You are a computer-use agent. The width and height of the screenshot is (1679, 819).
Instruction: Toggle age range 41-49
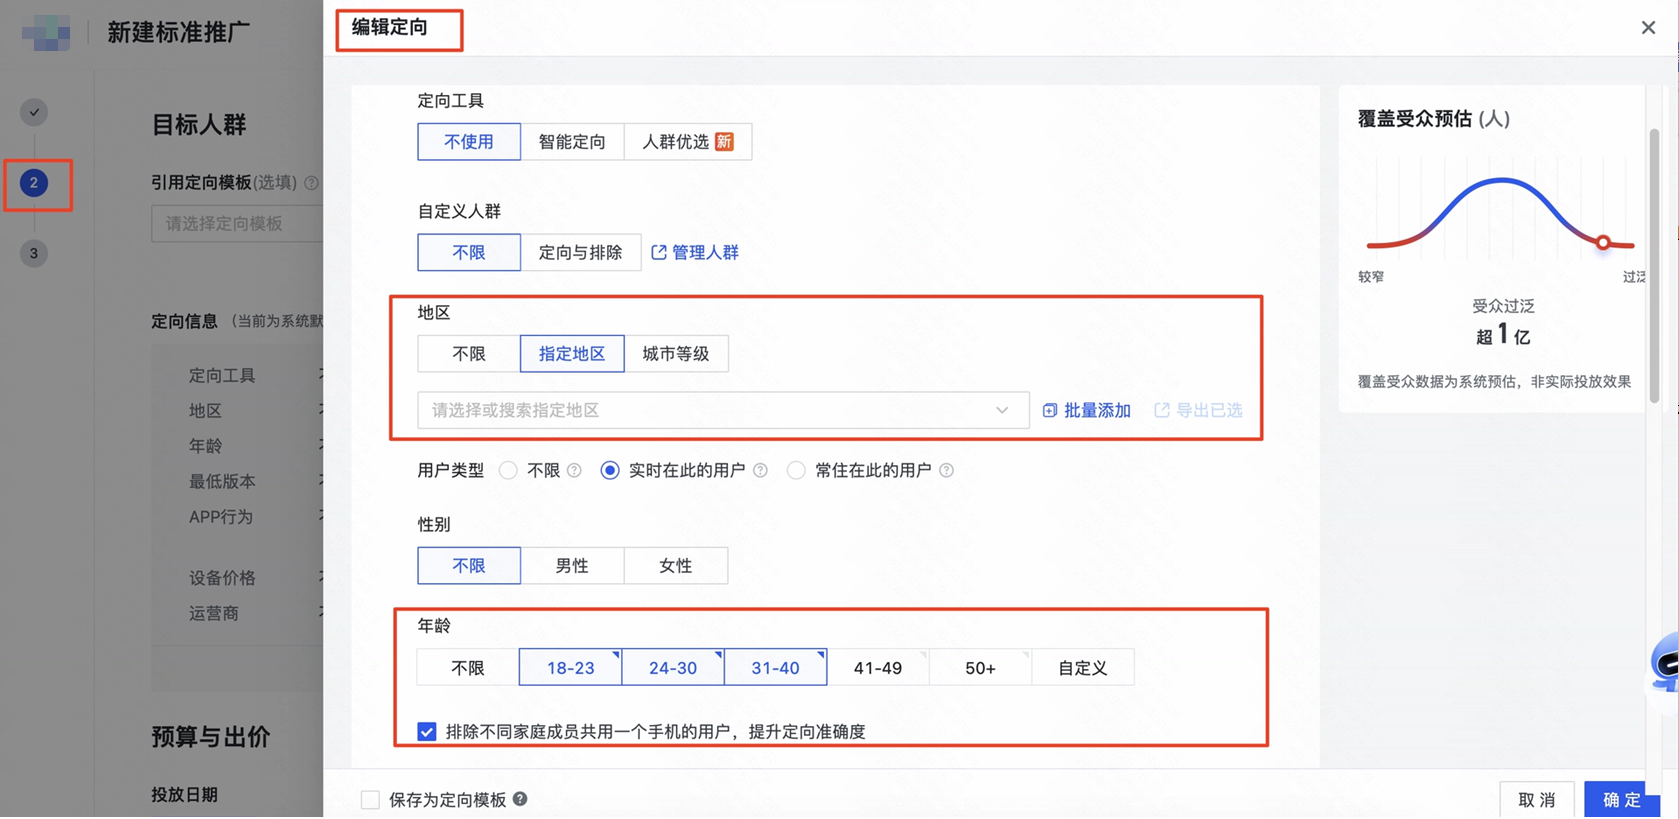[878, 668]
